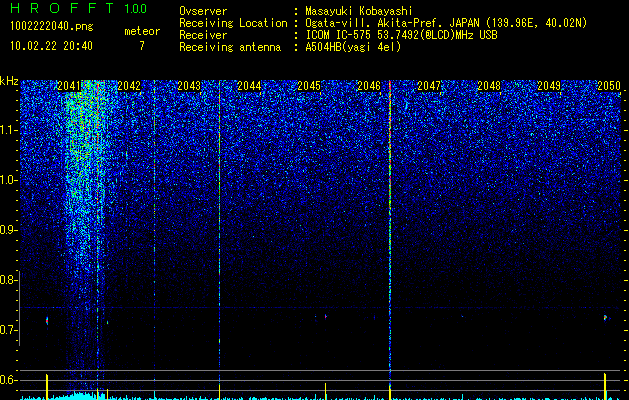Click the 2041 time label
This screenshot has width=629, height=400.
pyautogui.click(x=69, y=86)
